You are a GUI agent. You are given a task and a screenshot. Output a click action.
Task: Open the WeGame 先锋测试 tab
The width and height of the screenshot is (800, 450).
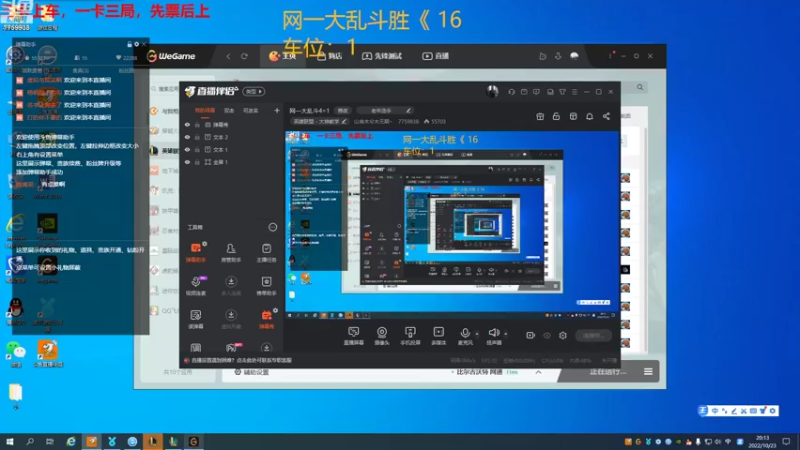(x=382, y=56)
